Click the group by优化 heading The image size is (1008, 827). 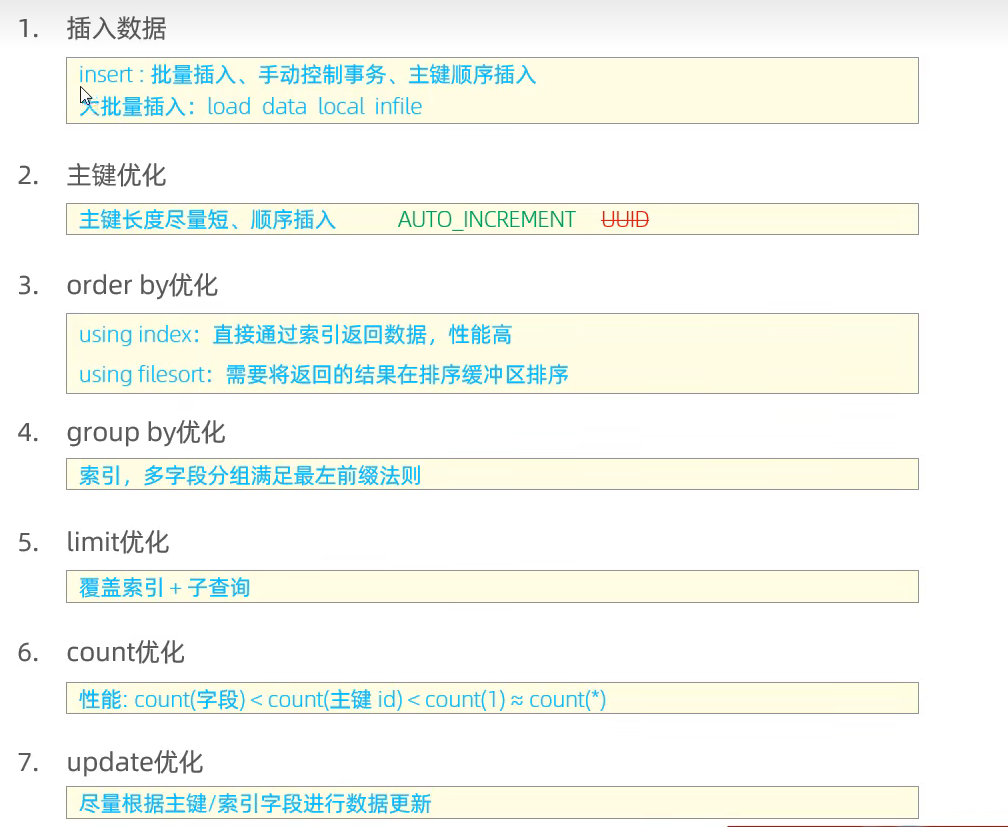(146, 433)
